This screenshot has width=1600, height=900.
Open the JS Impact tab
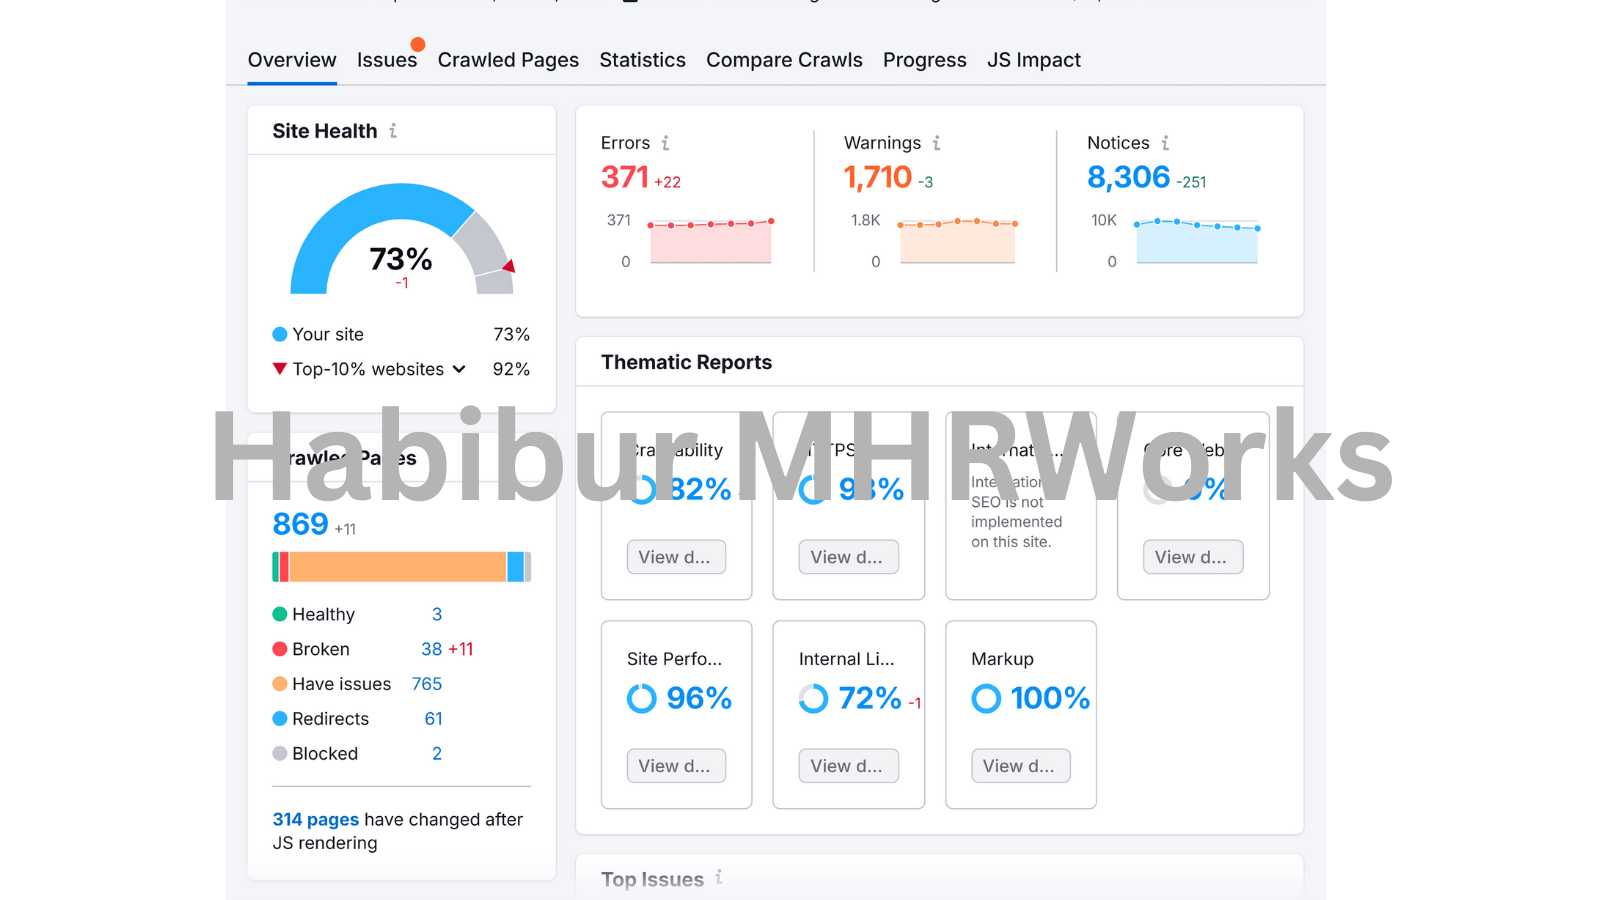1033,60
